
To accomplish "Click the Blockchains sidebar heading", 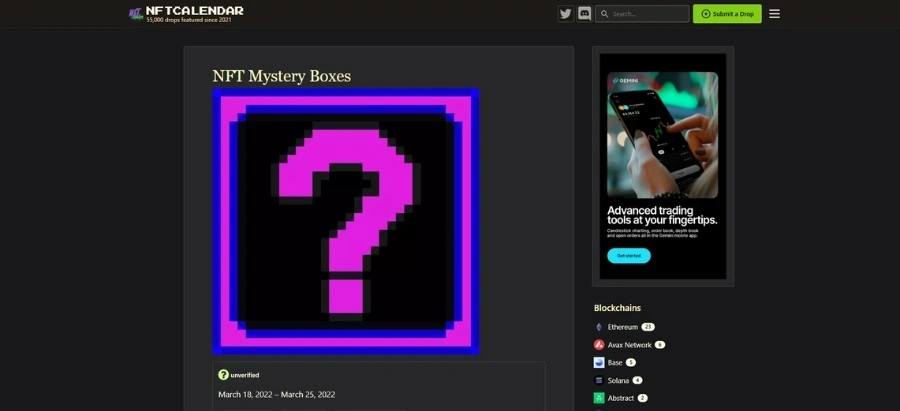I will click(x=617, y=308).
